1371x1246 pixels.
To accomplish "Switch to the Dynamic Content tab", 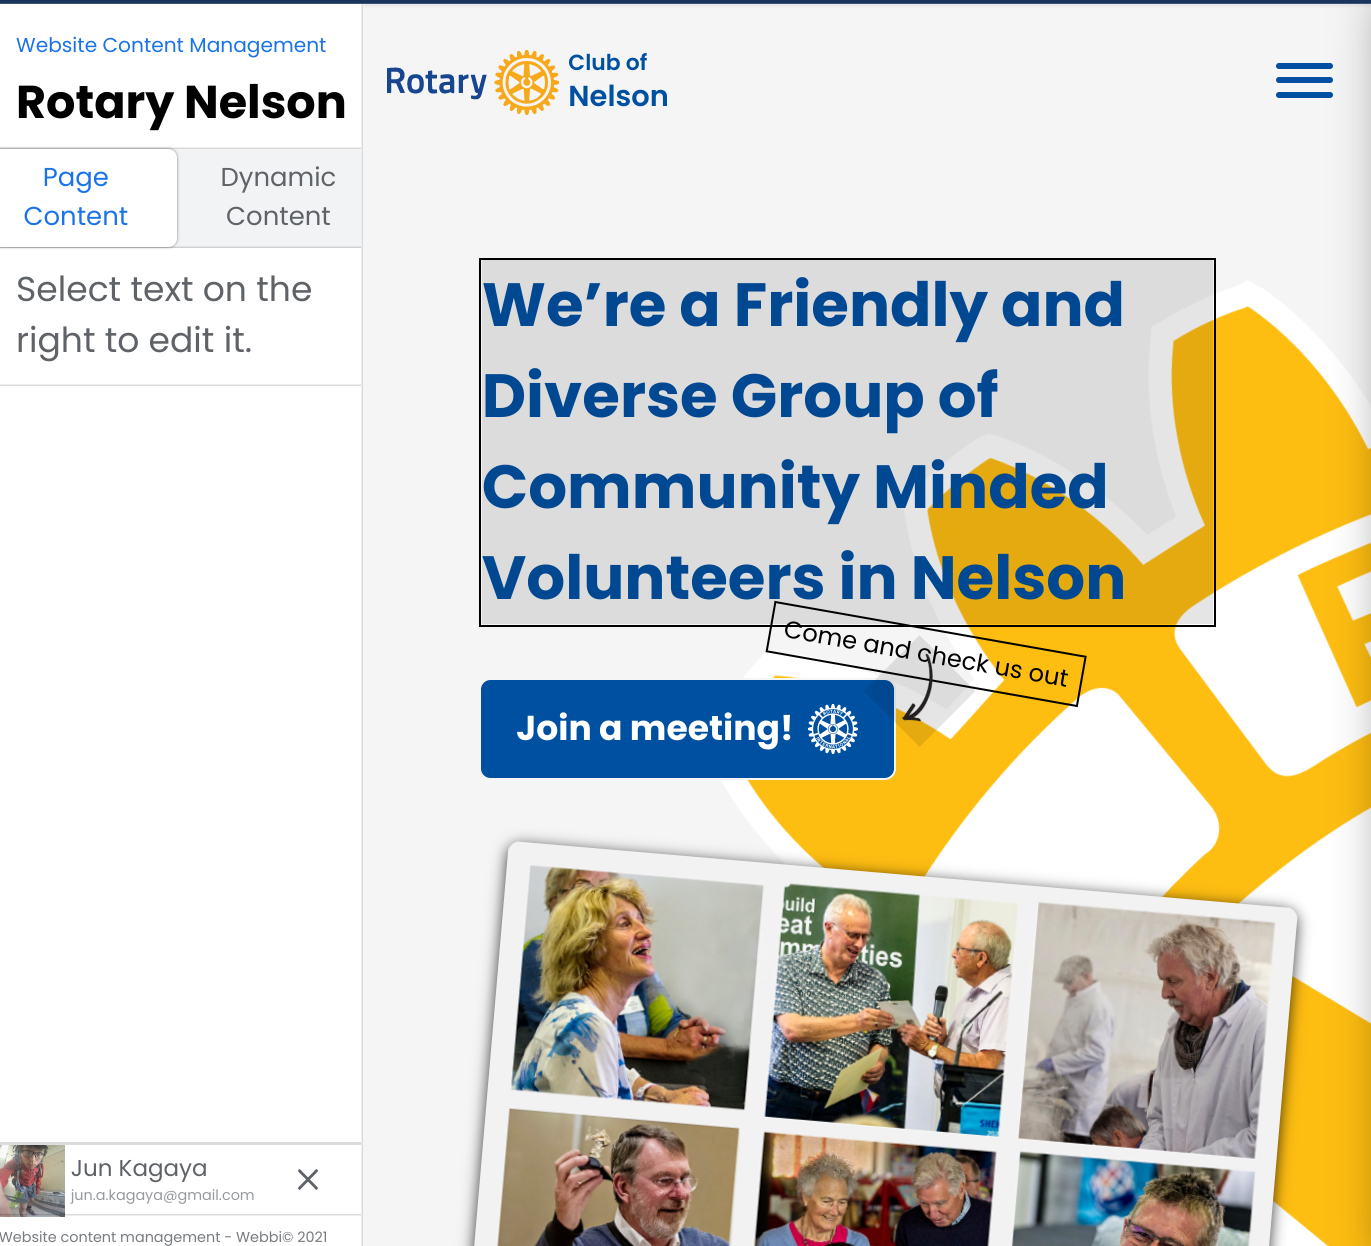I will tap(278, 197).
